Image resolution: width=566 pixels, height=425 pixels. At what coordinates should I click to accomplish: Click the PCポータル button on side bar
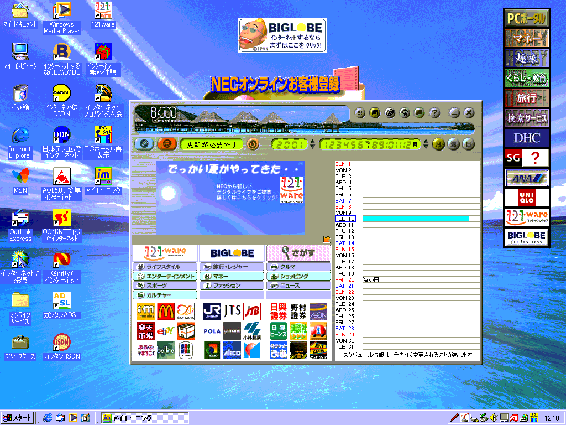pyautogui.click(x=527, y=18)
